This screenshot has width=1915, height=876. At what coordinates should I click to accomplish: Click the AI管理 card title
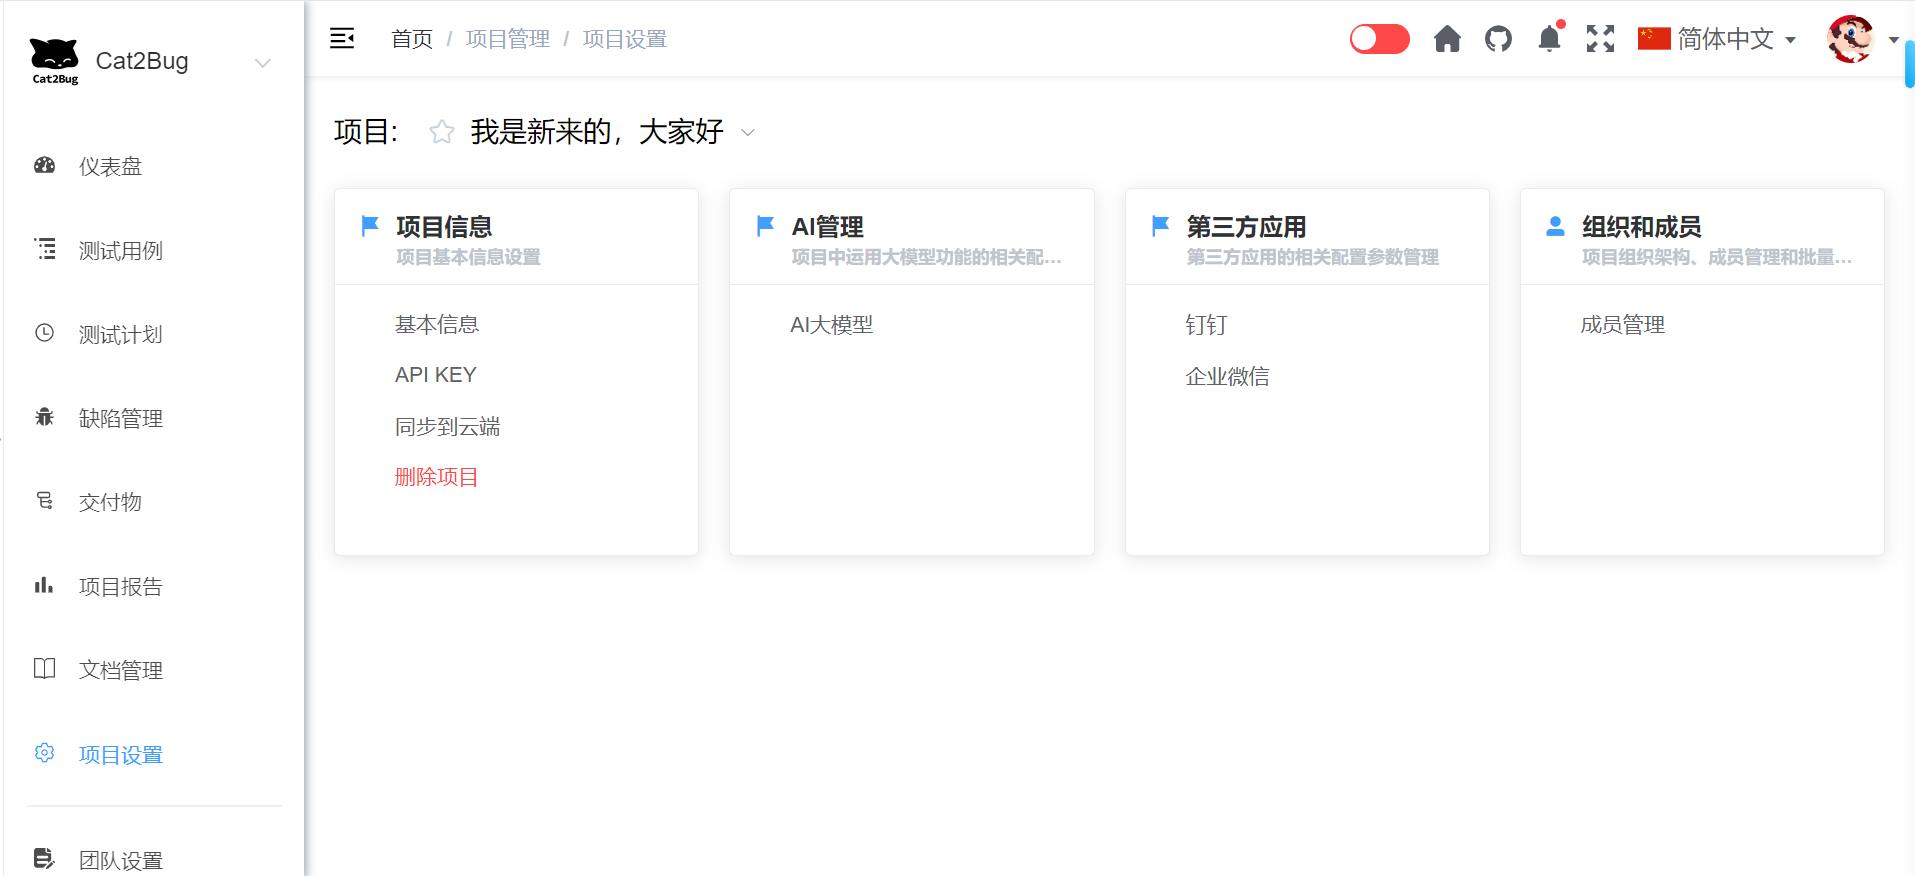[828, 227]
